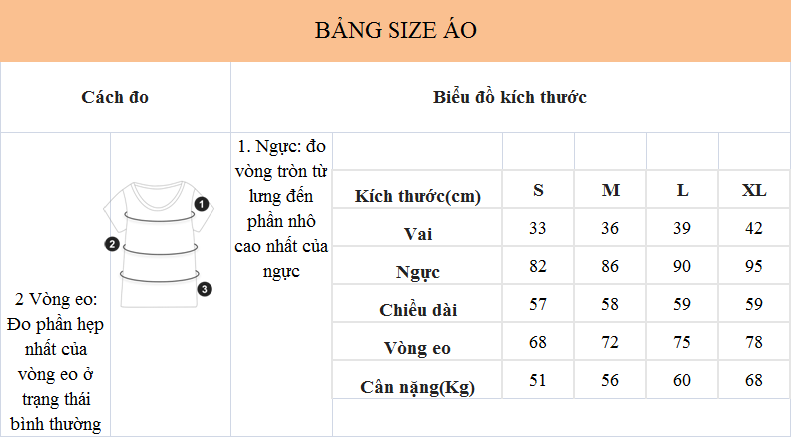The image size is (791, 437).
Task: Select the Cách đo header cell
Action: click(115, 97)
